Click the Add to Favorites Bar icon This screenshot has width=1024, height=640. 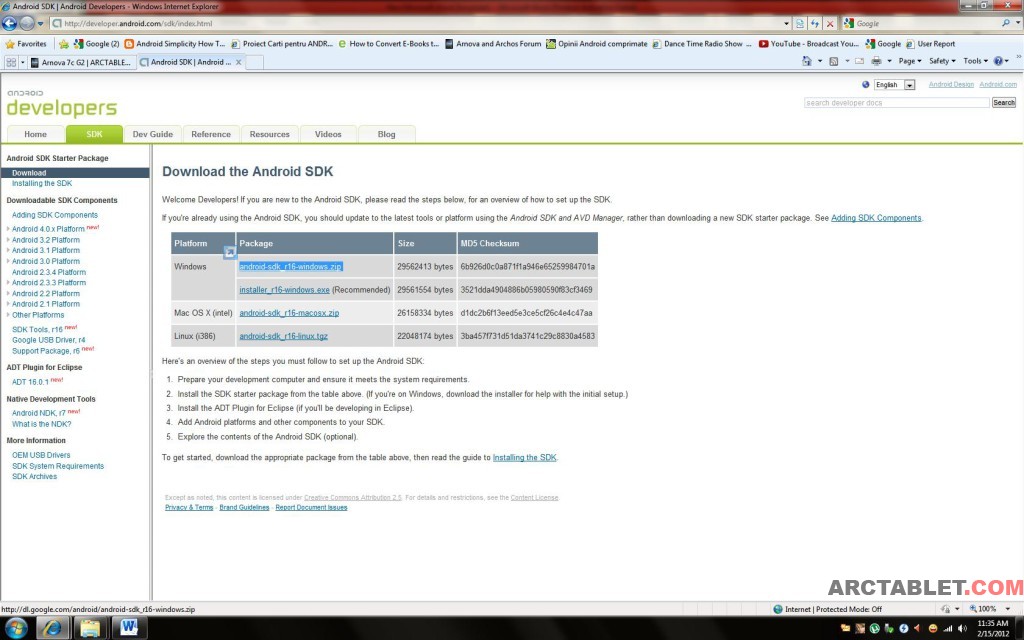point(63,44)
